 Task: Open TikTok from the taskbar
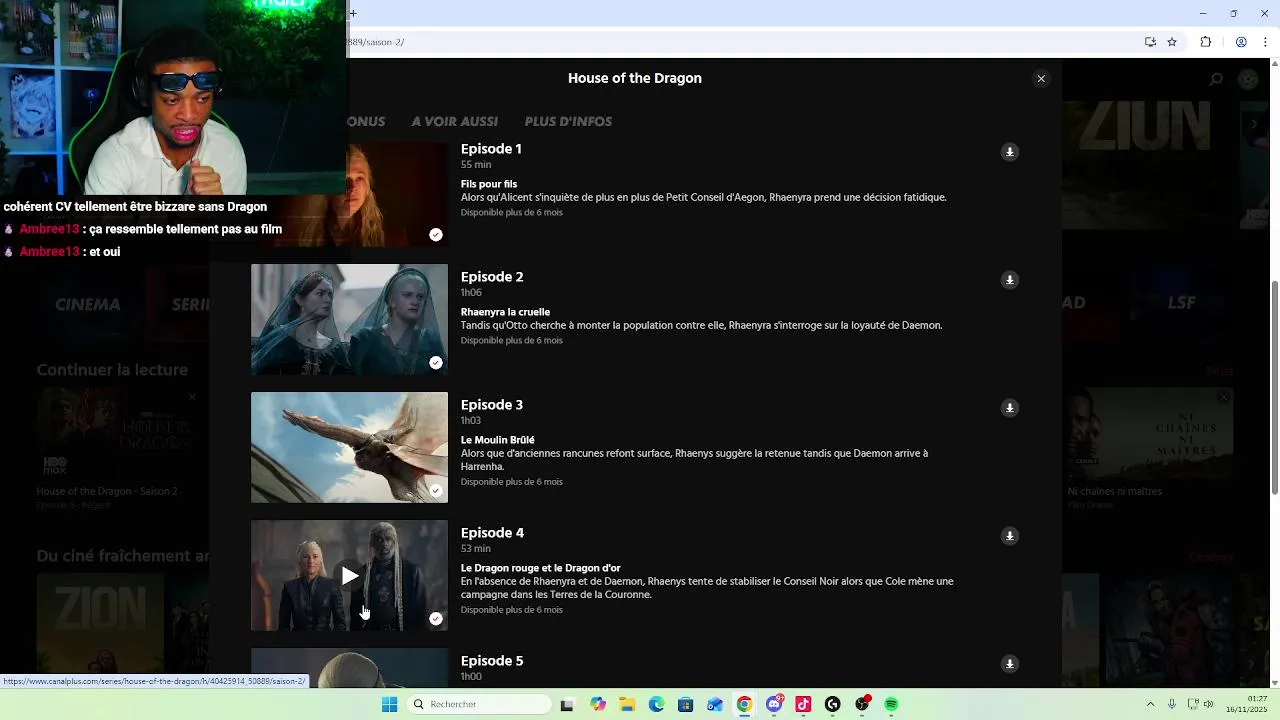803,704
